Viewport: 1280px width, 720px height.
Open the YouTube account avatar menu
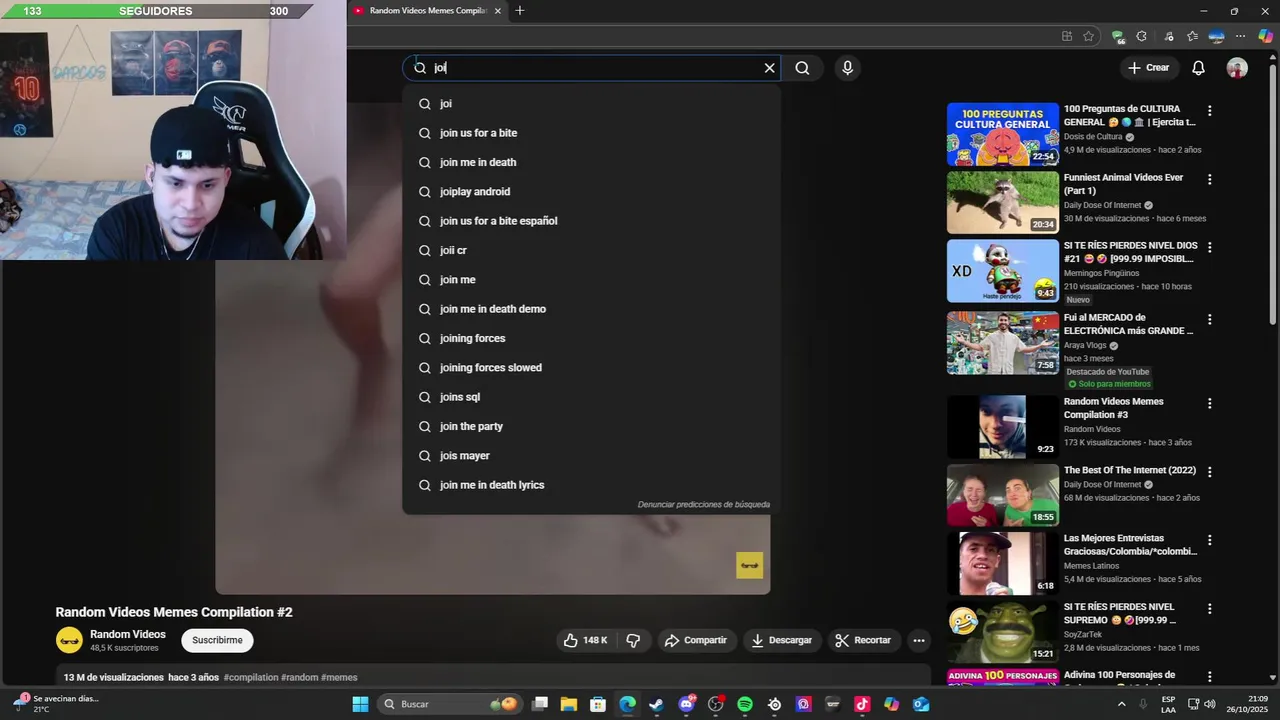pyautogui.click(x=1237, y=68)
